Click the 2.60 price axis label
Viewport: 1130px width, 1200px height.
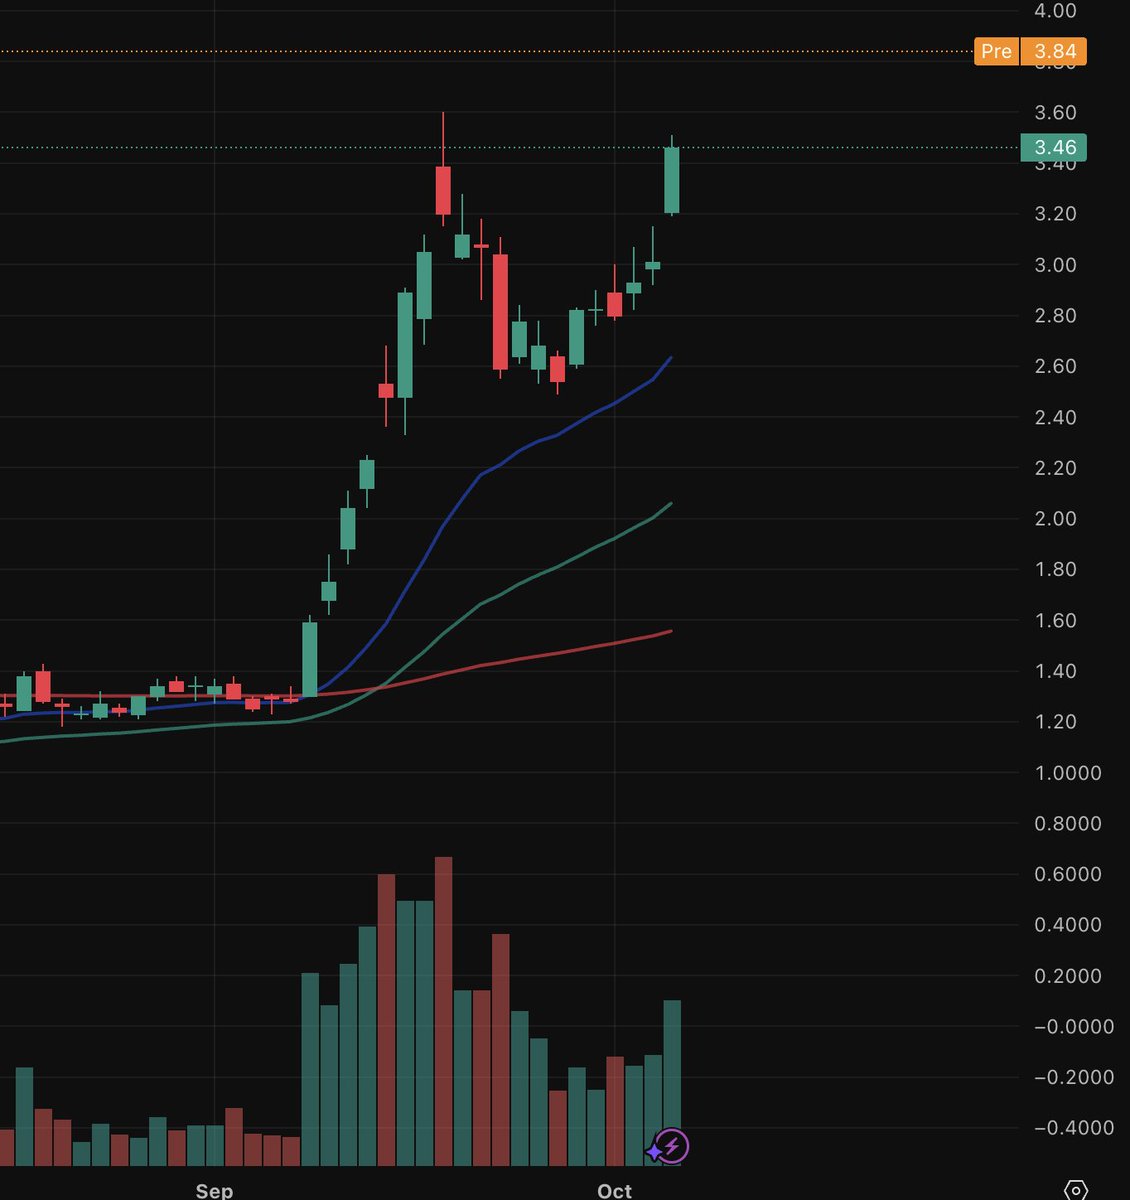tap(1055, 366)
